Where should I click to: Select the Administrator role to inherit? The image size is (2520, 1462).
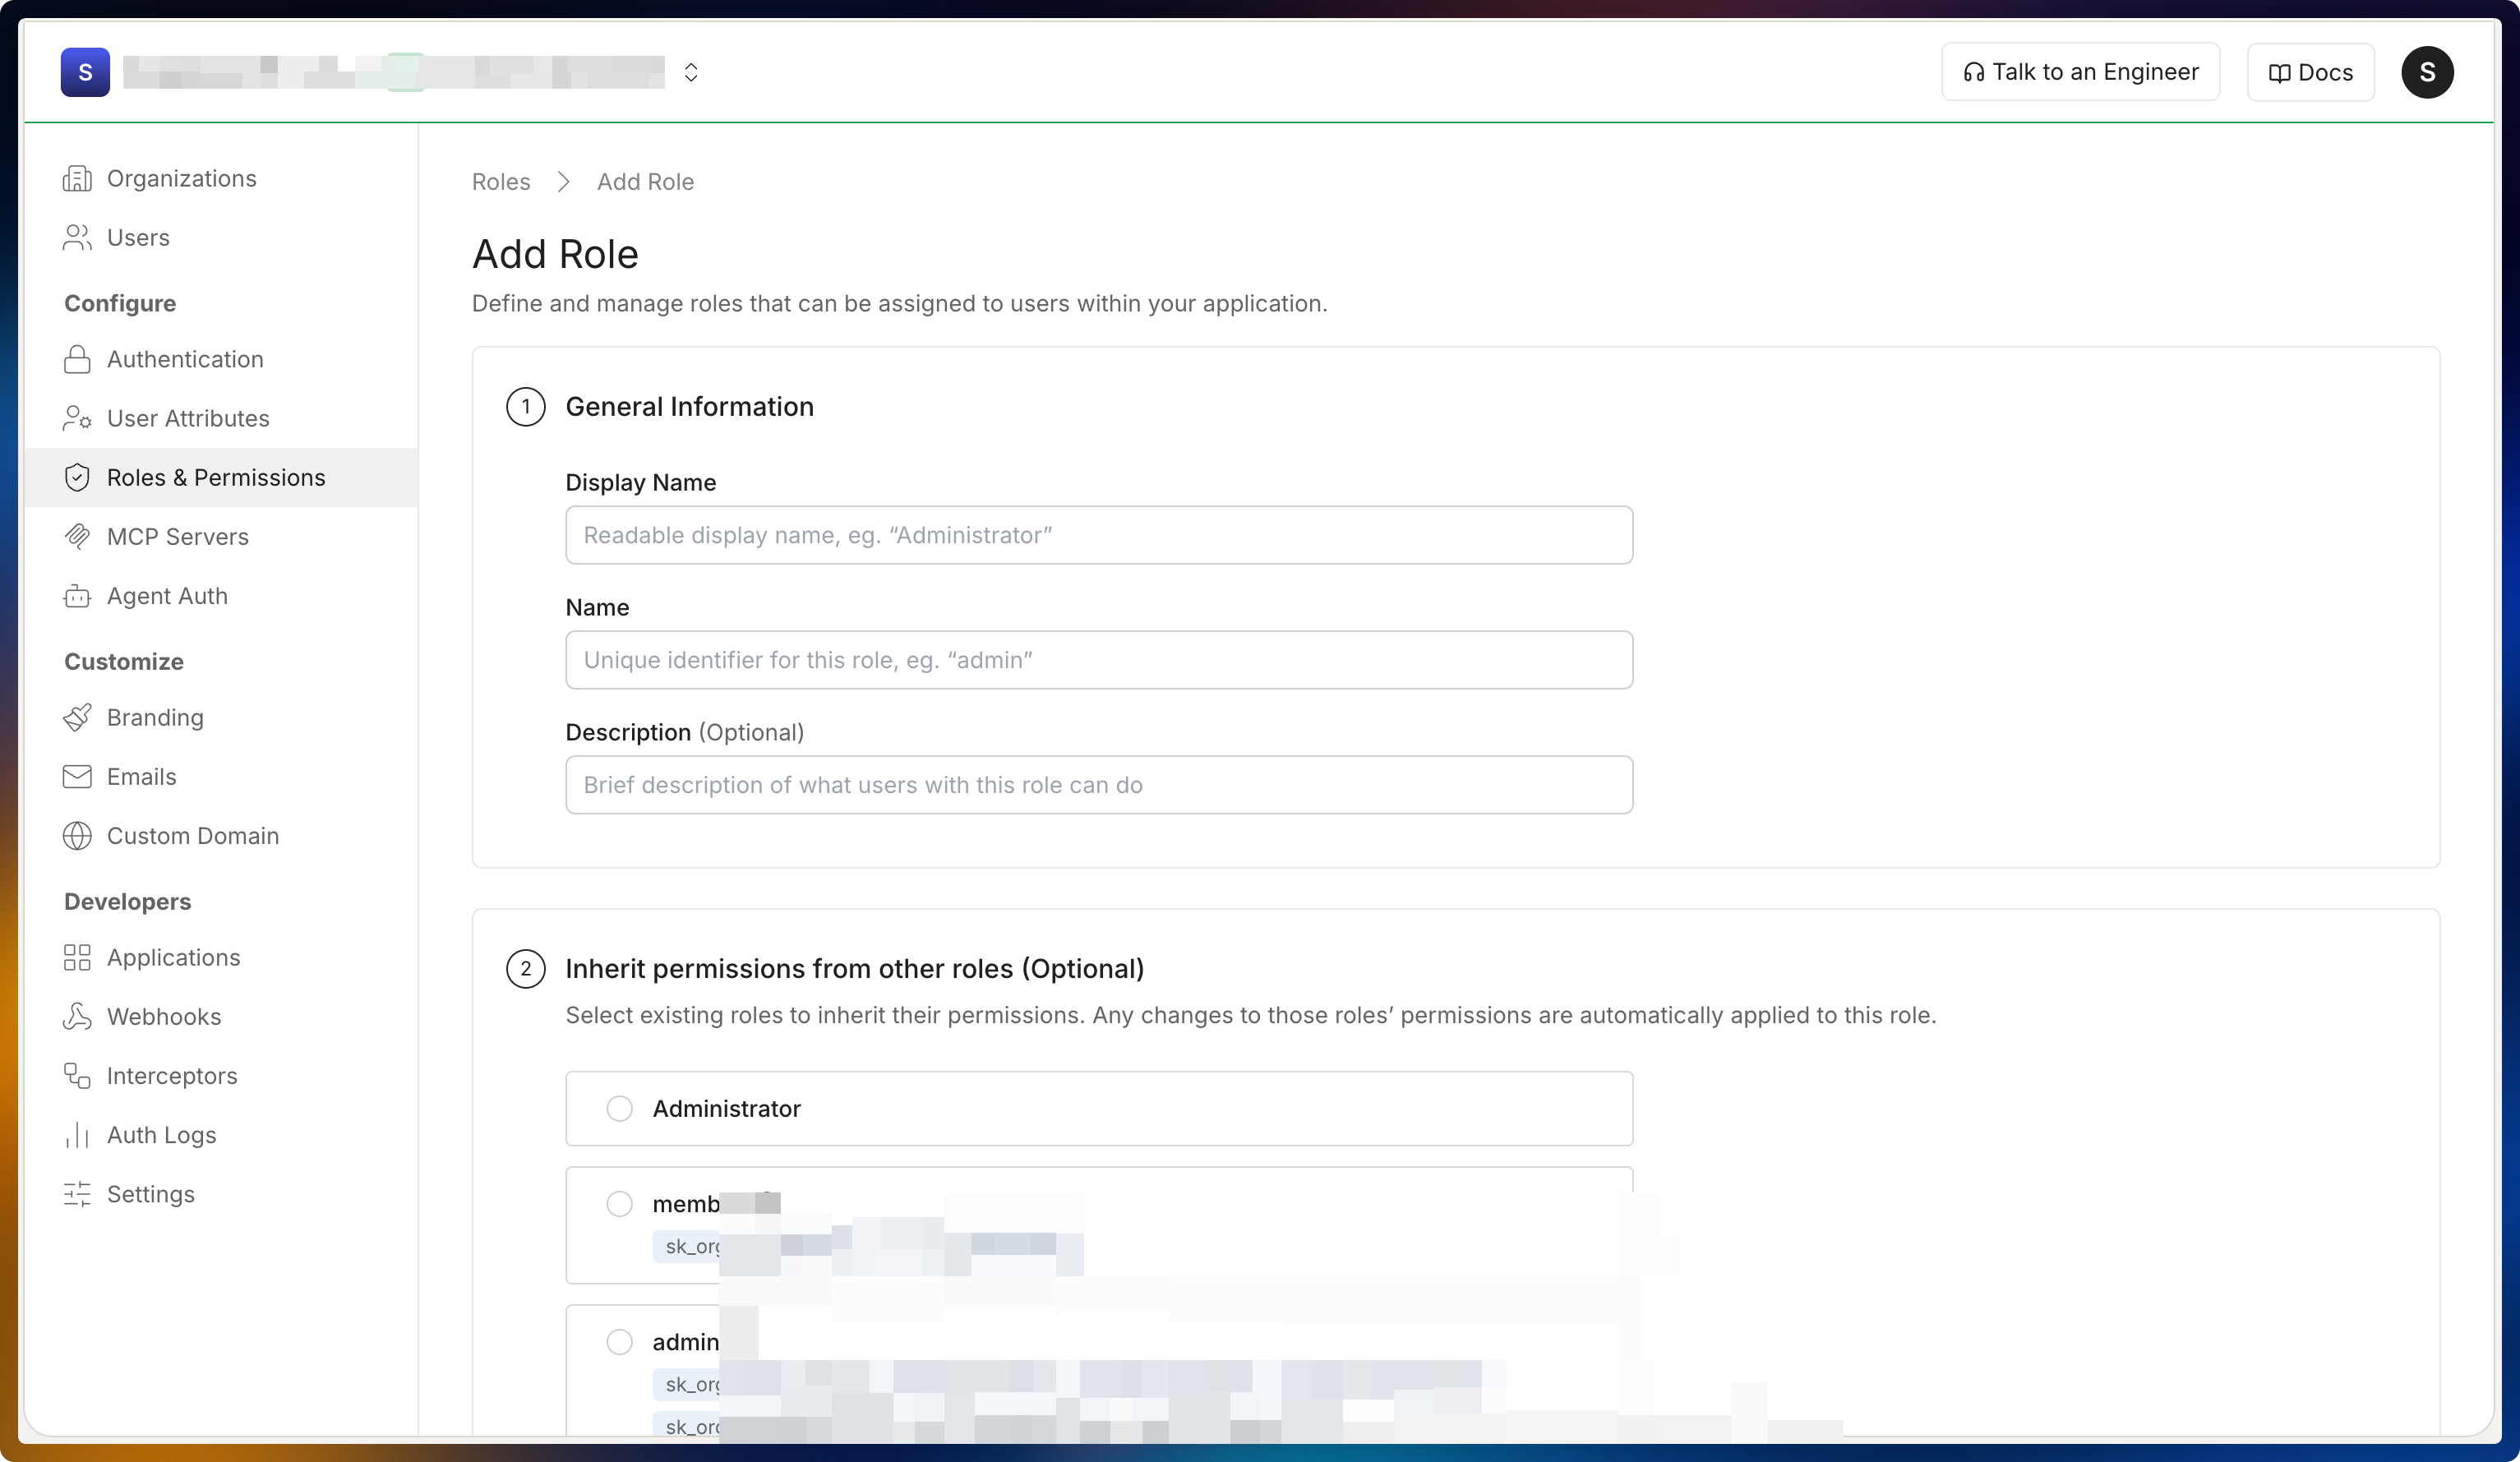point(620,1108)
